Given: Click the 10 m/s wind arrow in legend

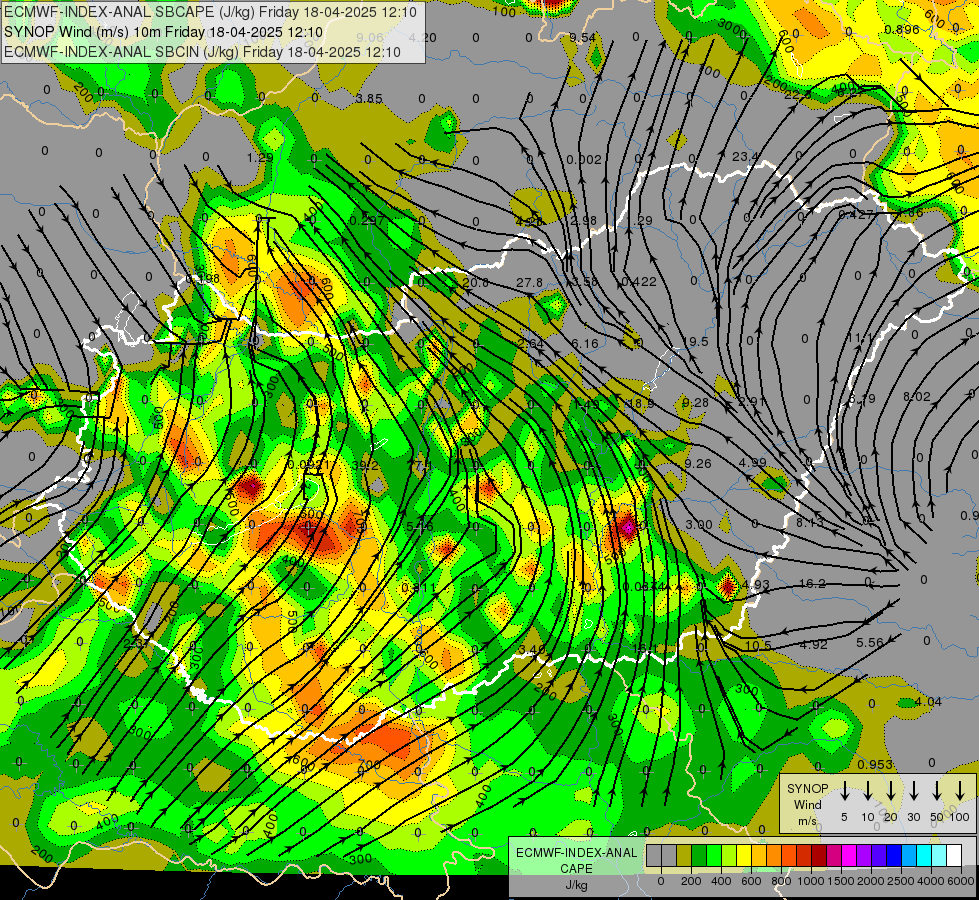Looking at the screenshot, I should (868, 790).
